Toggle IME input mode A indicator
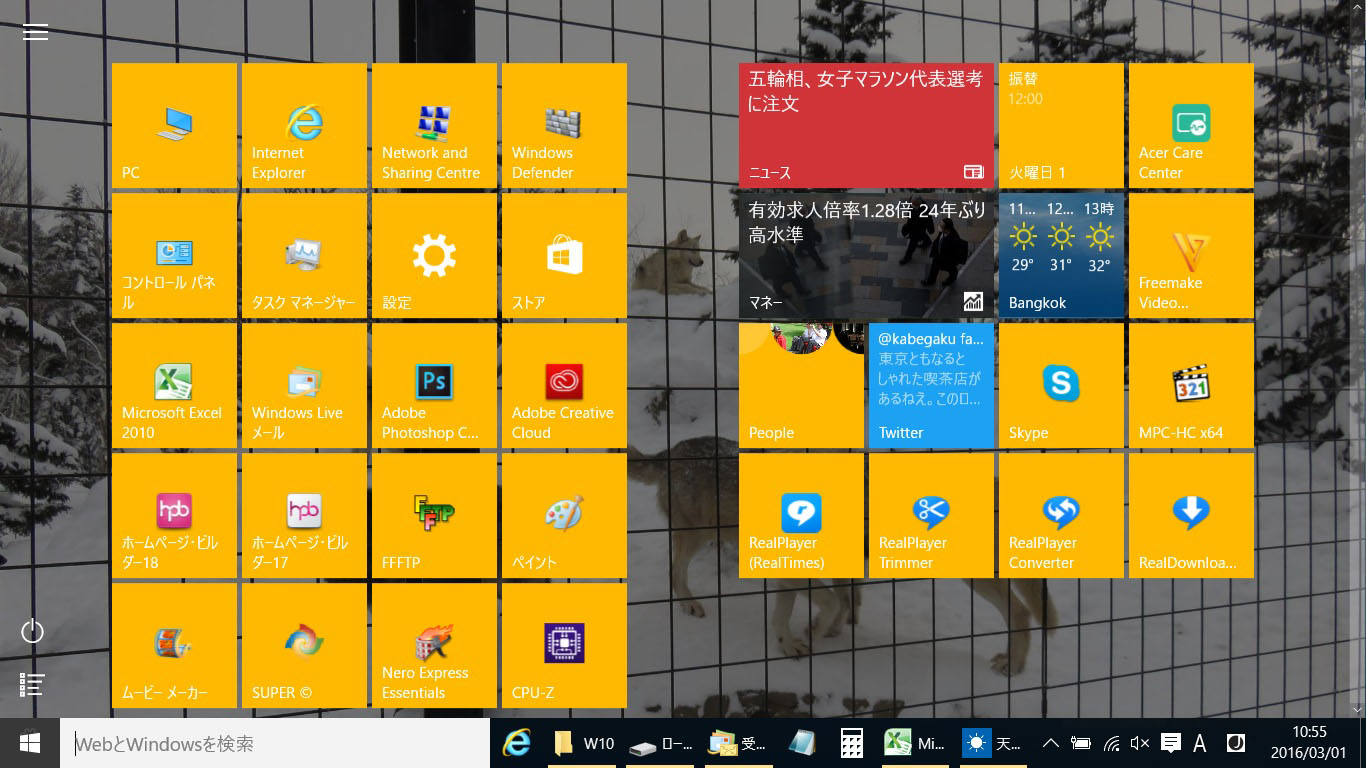The height and width of the screenshot is (768, 1366). (x=1200, y=743)
